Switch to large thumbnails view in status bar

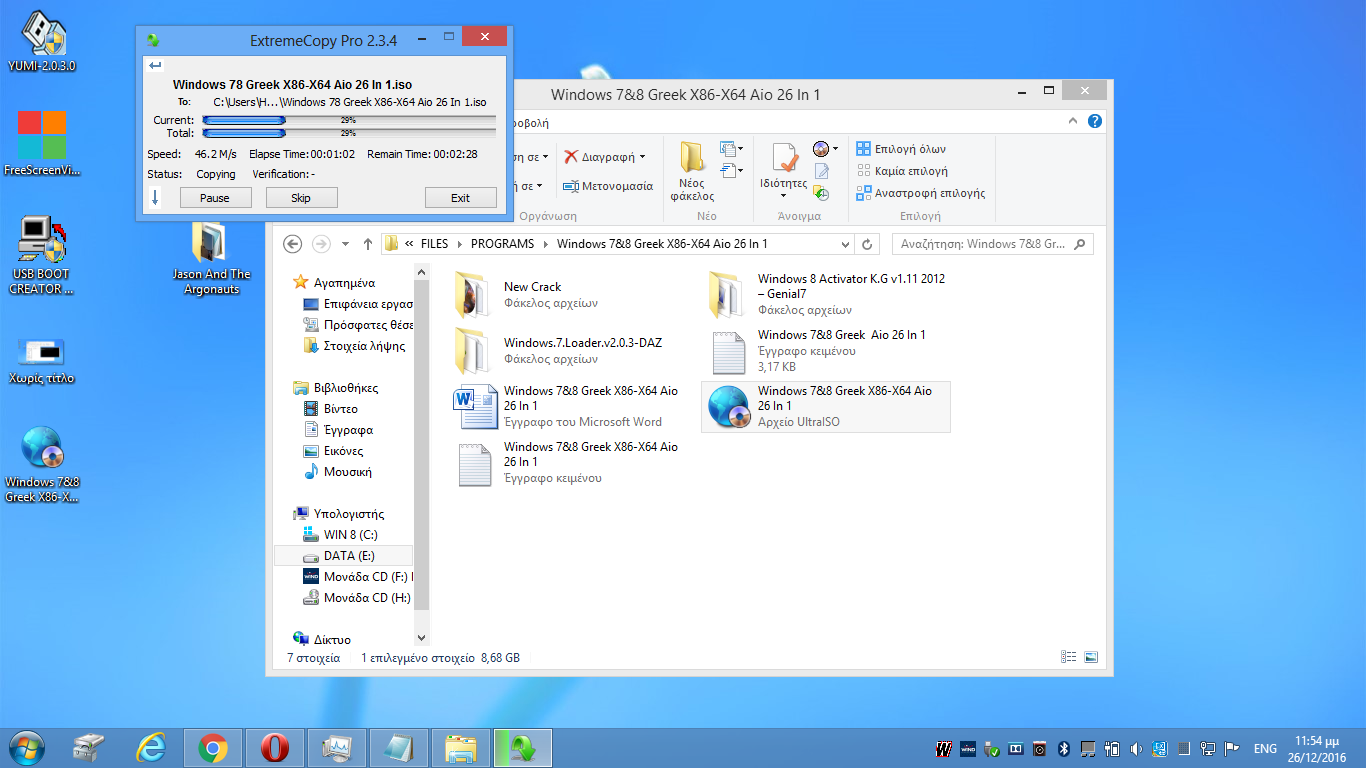point(1091,658)
